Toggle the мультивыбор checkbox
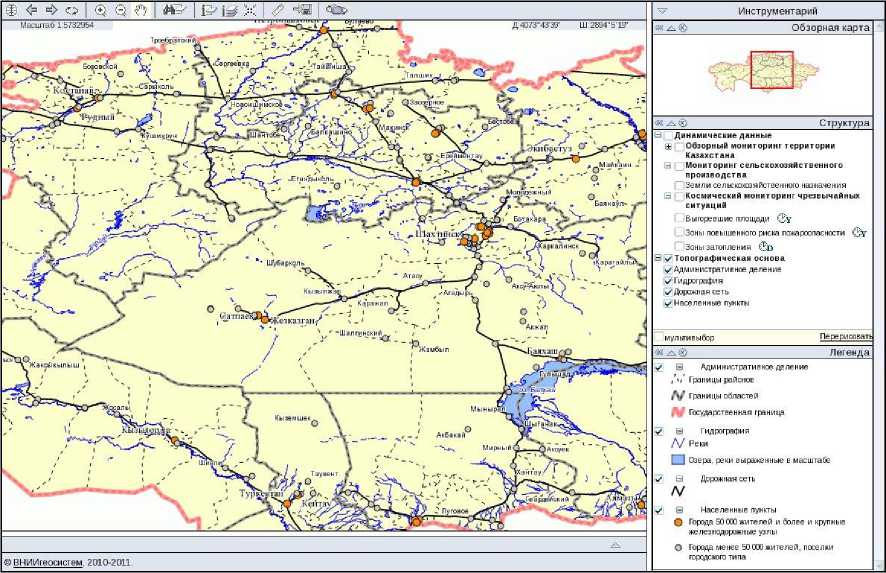The height and width of the screenshot is (573, 886). 659,337
